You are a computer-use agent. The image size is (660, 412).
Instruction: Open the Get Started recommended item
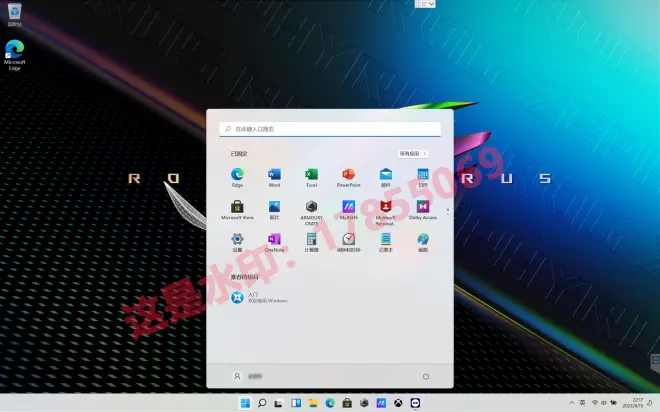(x=260, y=297)
